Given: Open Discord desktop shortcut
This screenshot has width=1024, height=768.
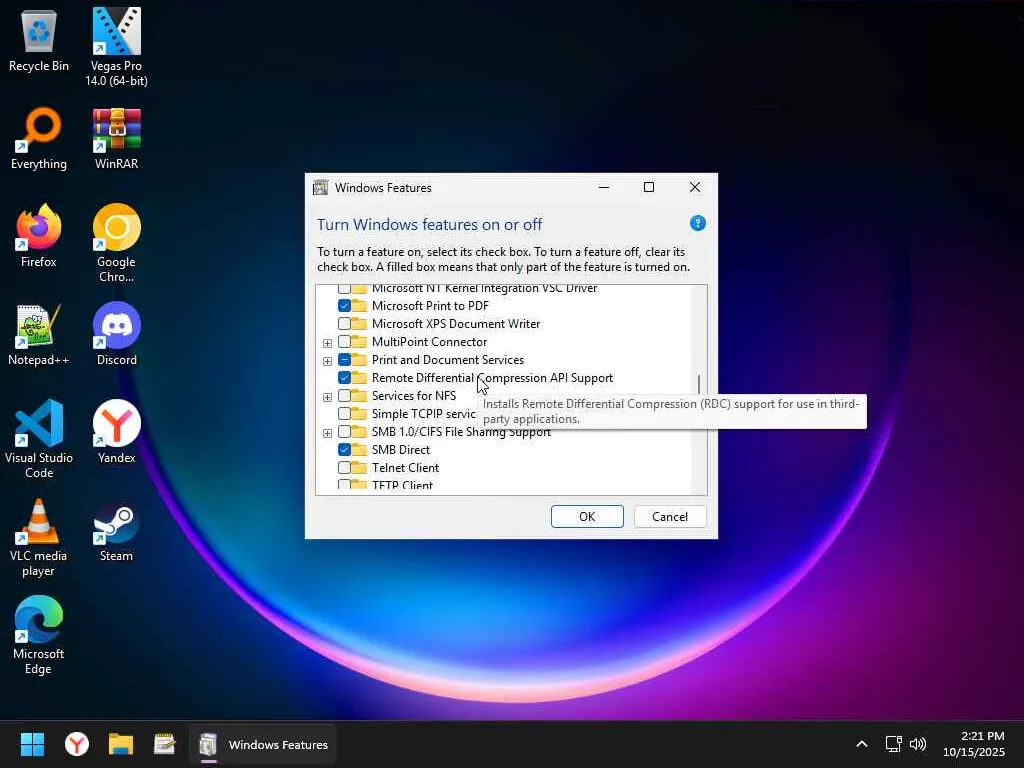Looking at the screenshot, I should 116,334.
